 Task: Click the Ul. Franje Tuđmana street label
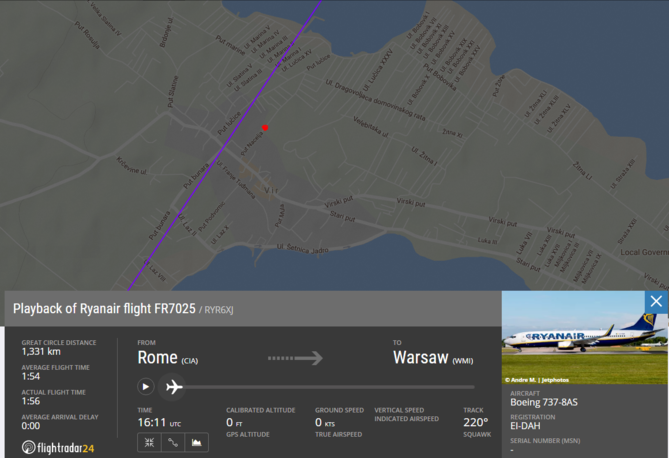click(236, 180)
